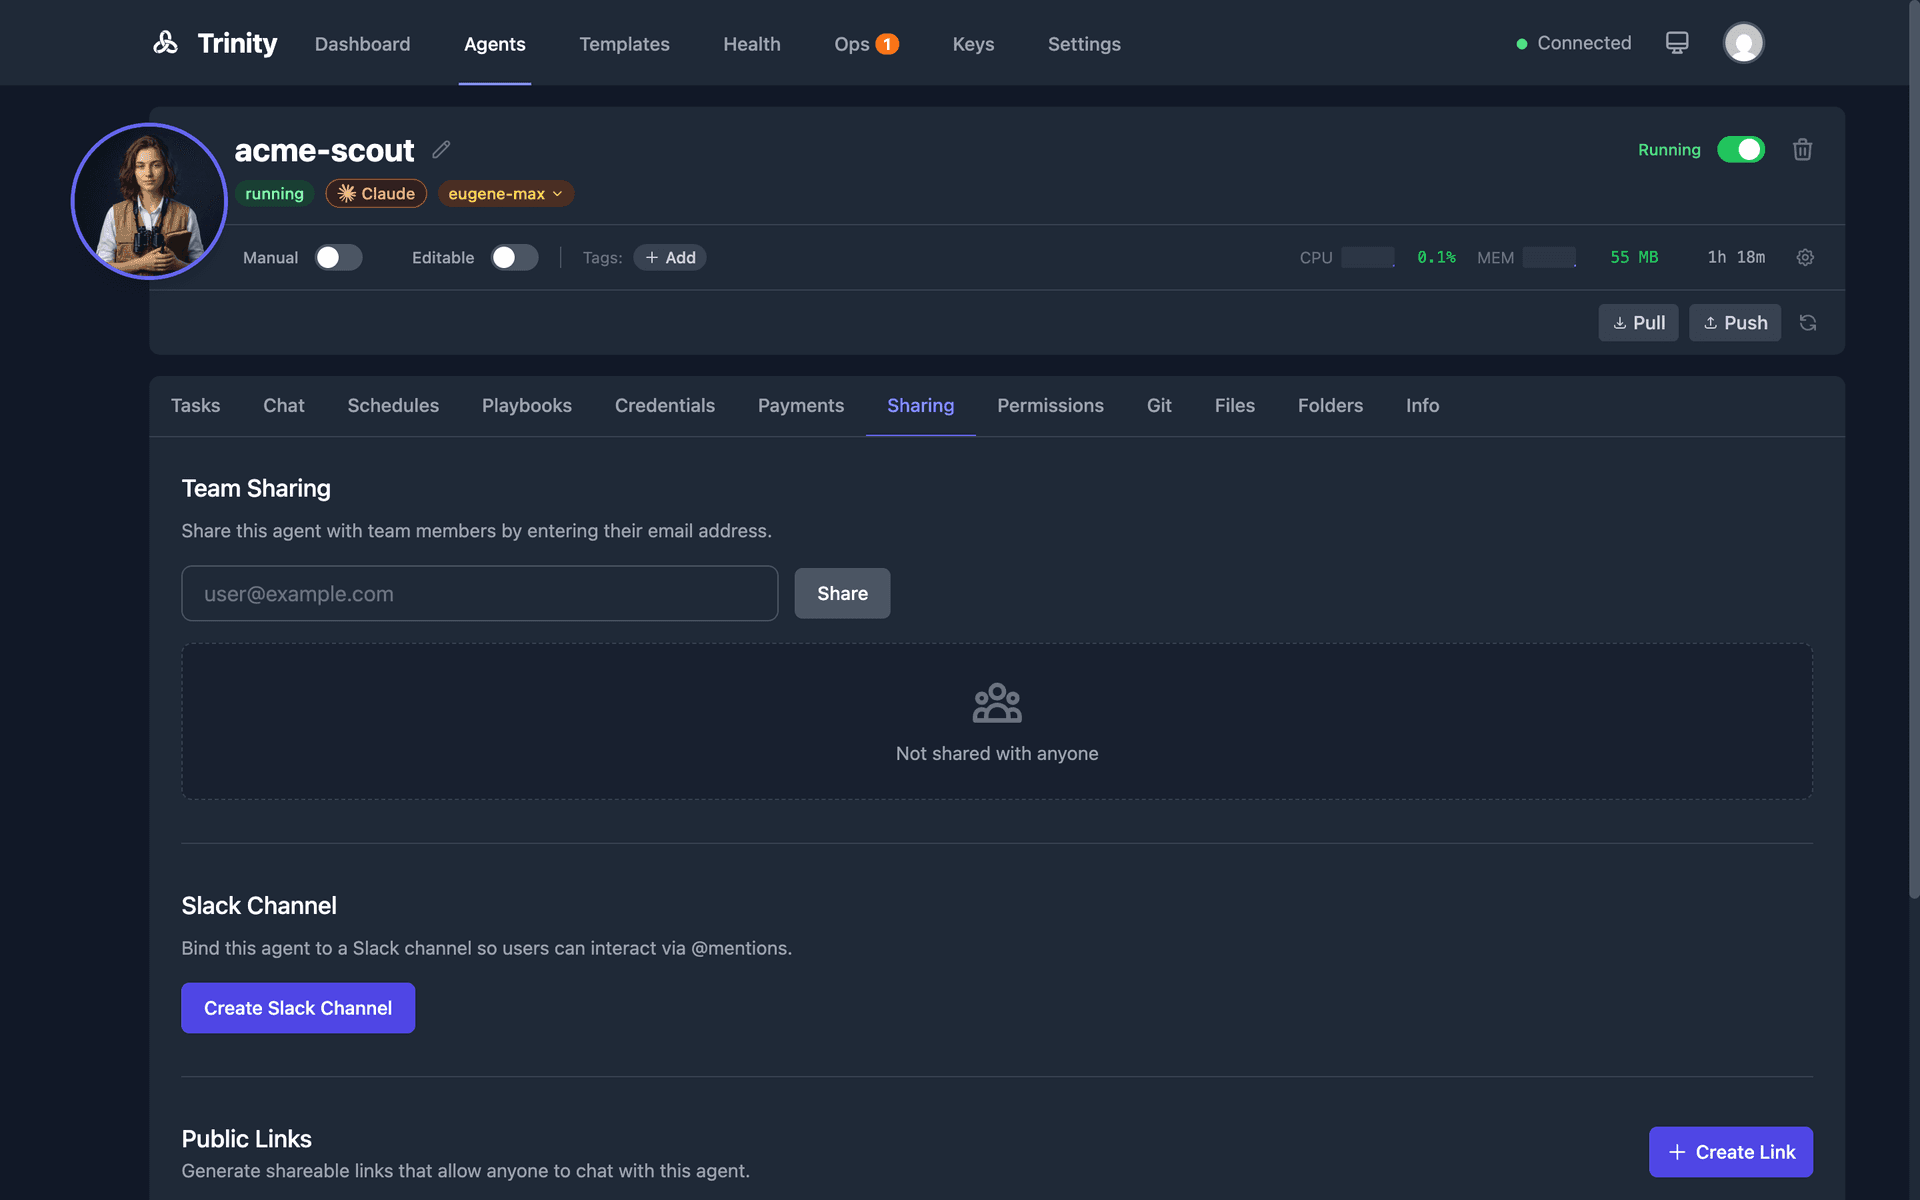Enable Manual mode

tap(338, 257)
